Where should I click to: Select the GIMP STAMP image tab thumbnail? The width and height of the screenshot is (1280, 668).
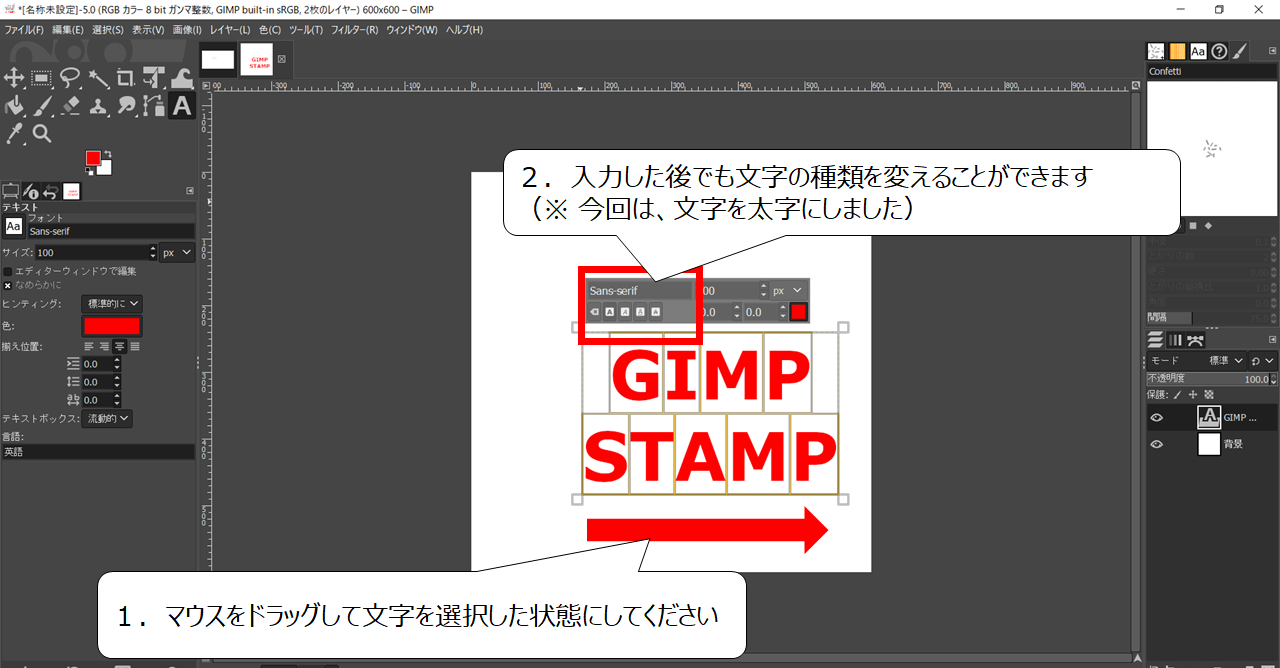[x=256, y=59]
